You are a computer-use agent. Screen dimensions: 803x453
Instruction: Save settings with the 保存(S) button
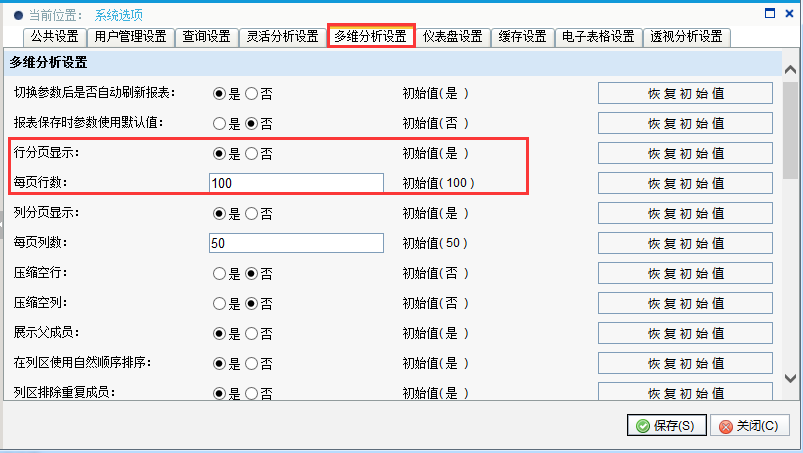[x=667, y=425]
